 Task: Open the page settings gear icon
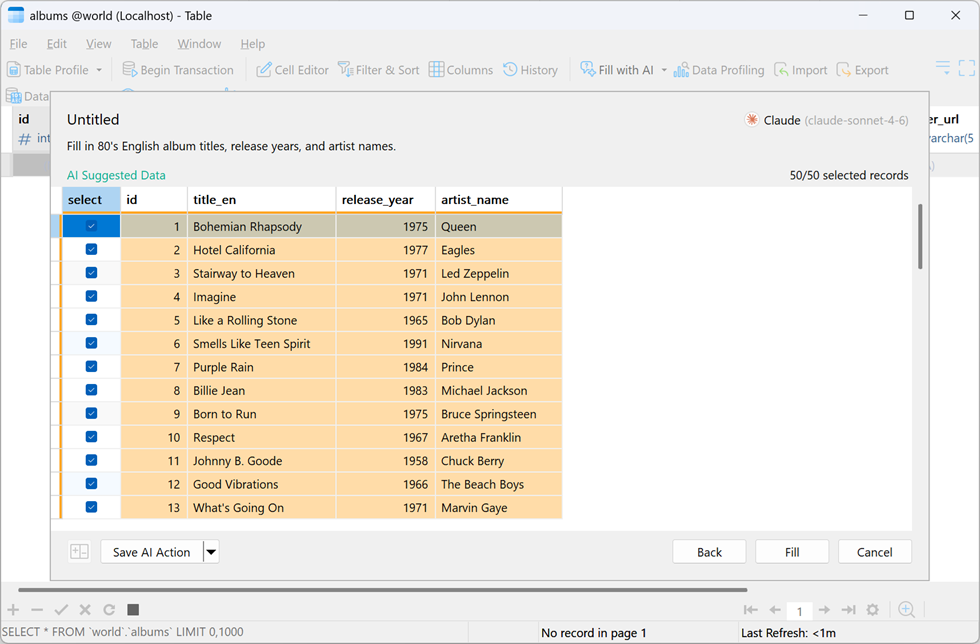pyautogui.click(x=872, y=610)
